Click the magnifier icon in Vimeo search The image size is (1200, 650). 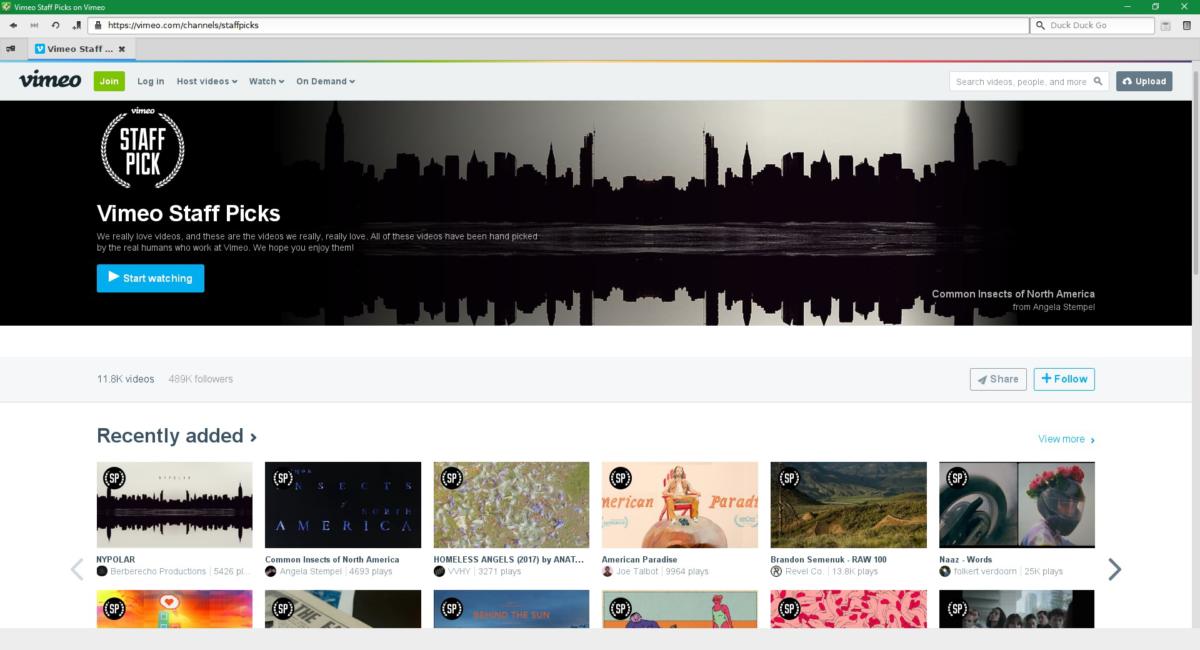(1098, 81)
